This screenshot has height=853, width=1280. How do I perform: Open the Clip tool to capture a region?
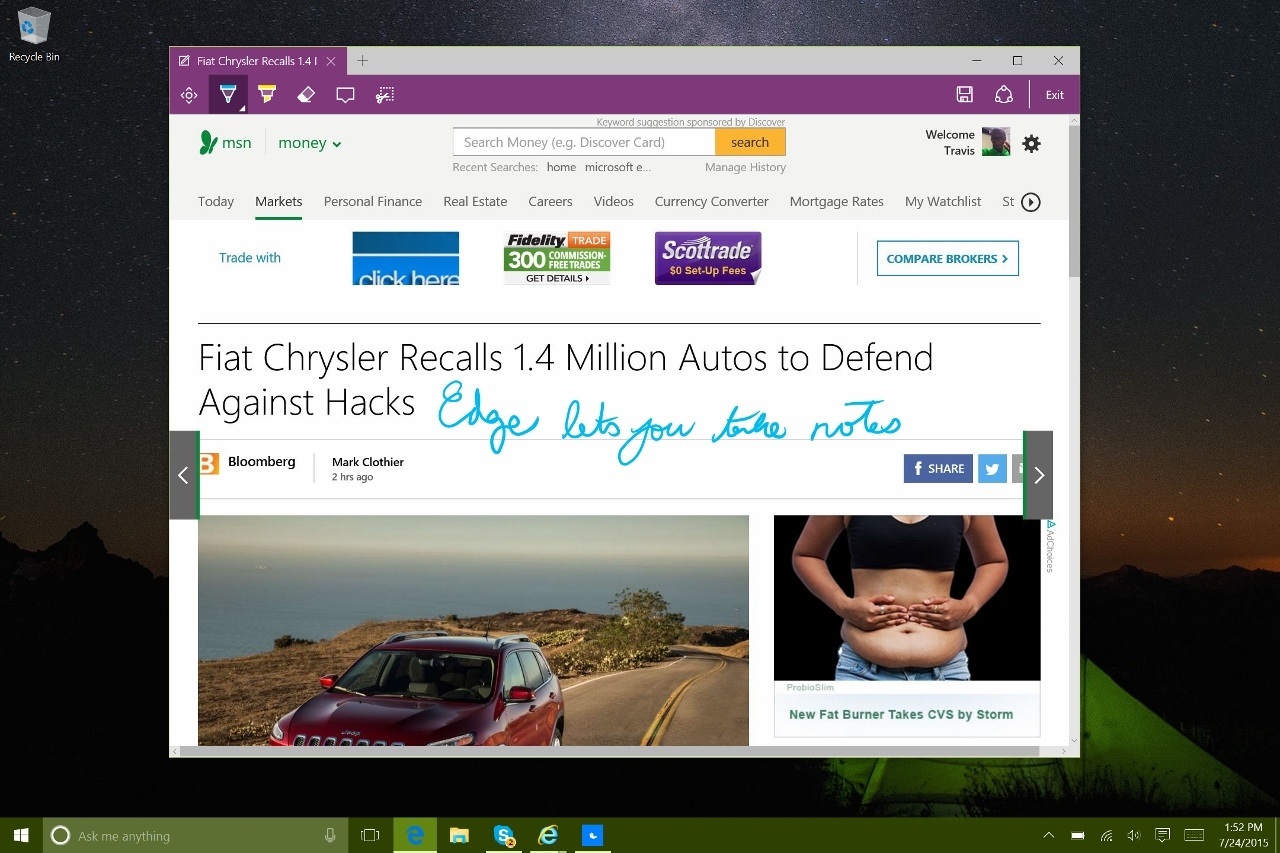tap(385, 94)
